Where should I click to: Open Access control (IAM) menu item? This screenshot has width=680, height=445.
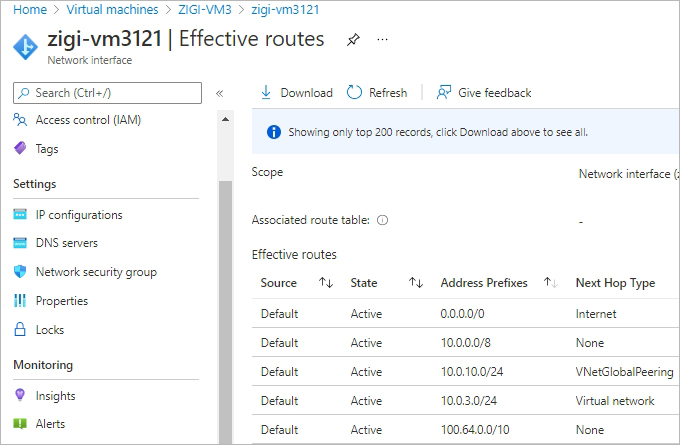[88, 120]
